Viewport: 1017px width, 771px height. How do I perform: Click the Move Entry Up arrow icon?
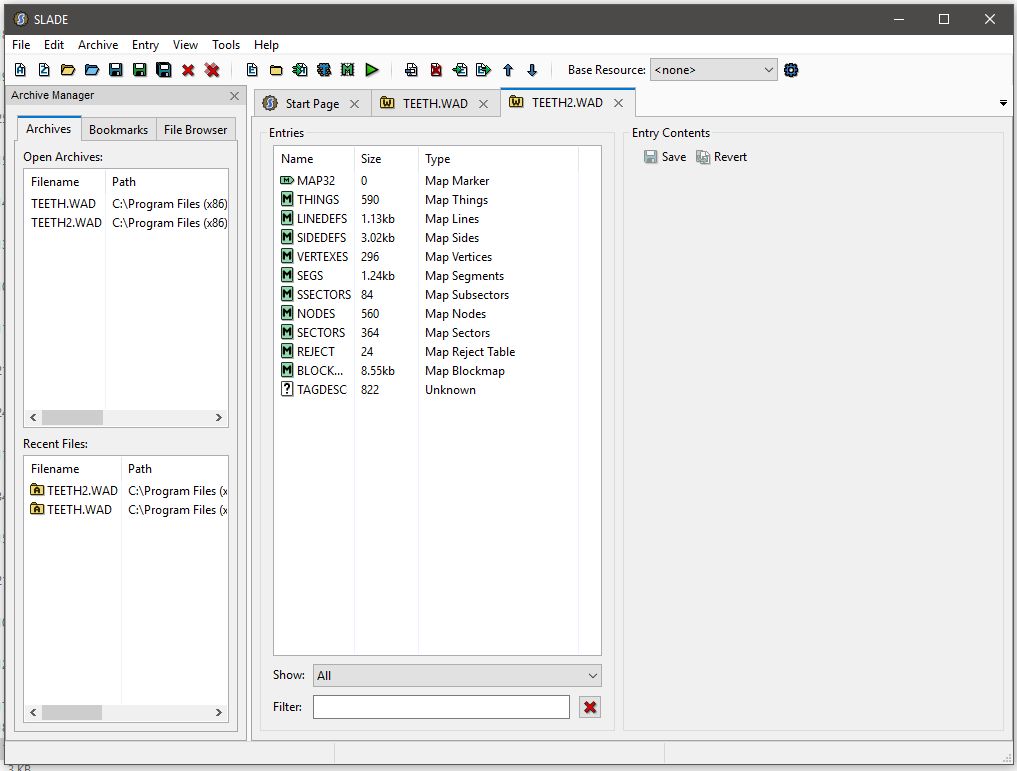(x=508, y=70)
